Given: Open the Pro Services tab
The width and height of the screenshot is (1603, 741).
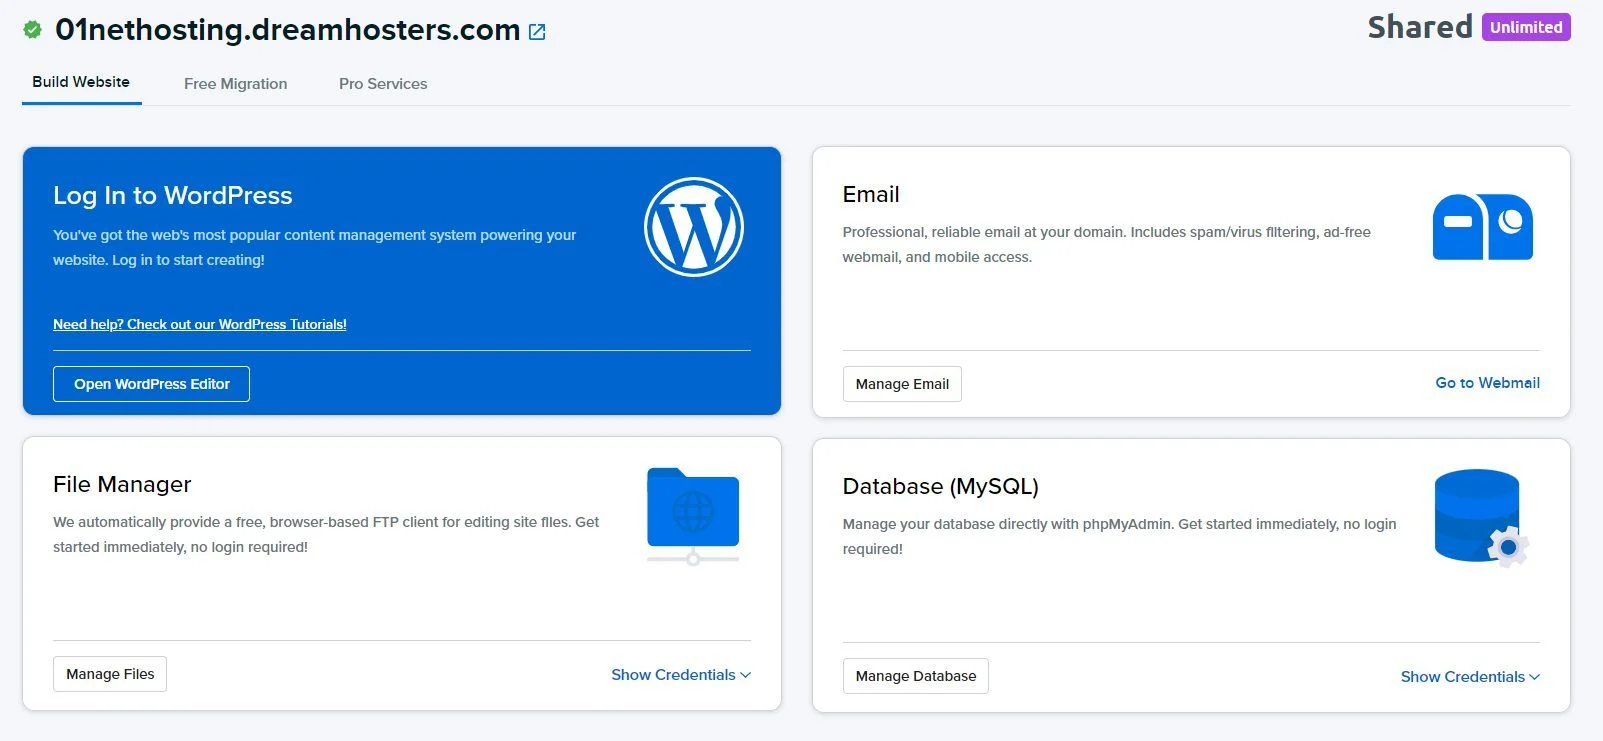Looking at the screenshot, I should pos(383,84).
